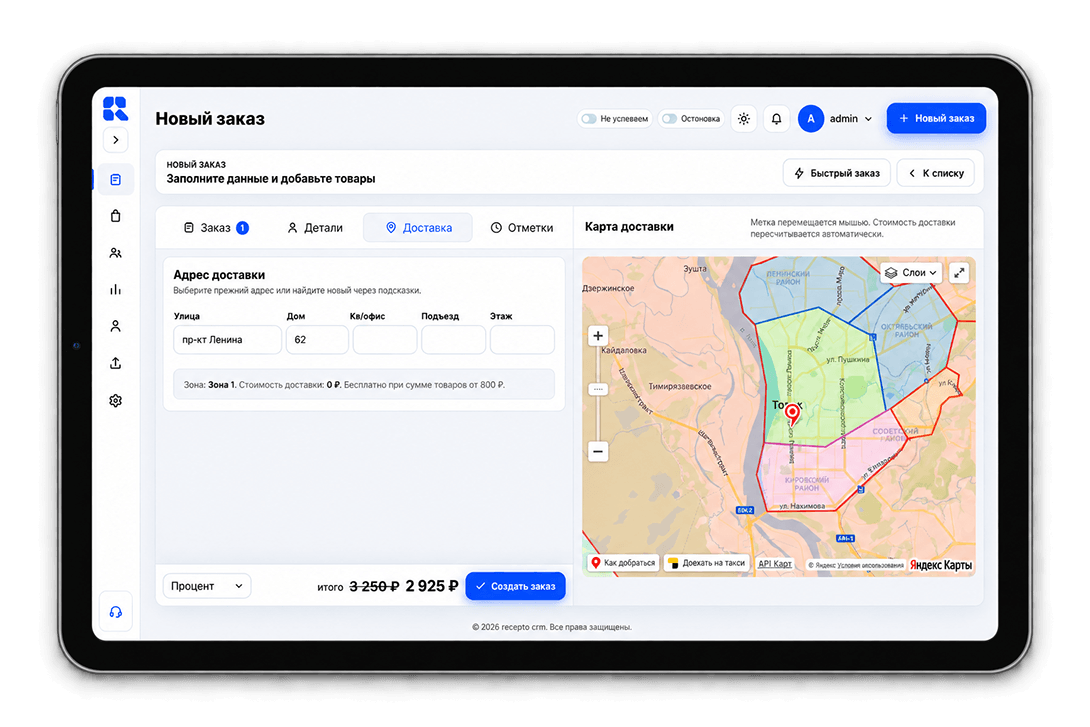This screenshot has width=1090, height=727.
Task: Open the shopping bag products icon
Action: [115, 216]
